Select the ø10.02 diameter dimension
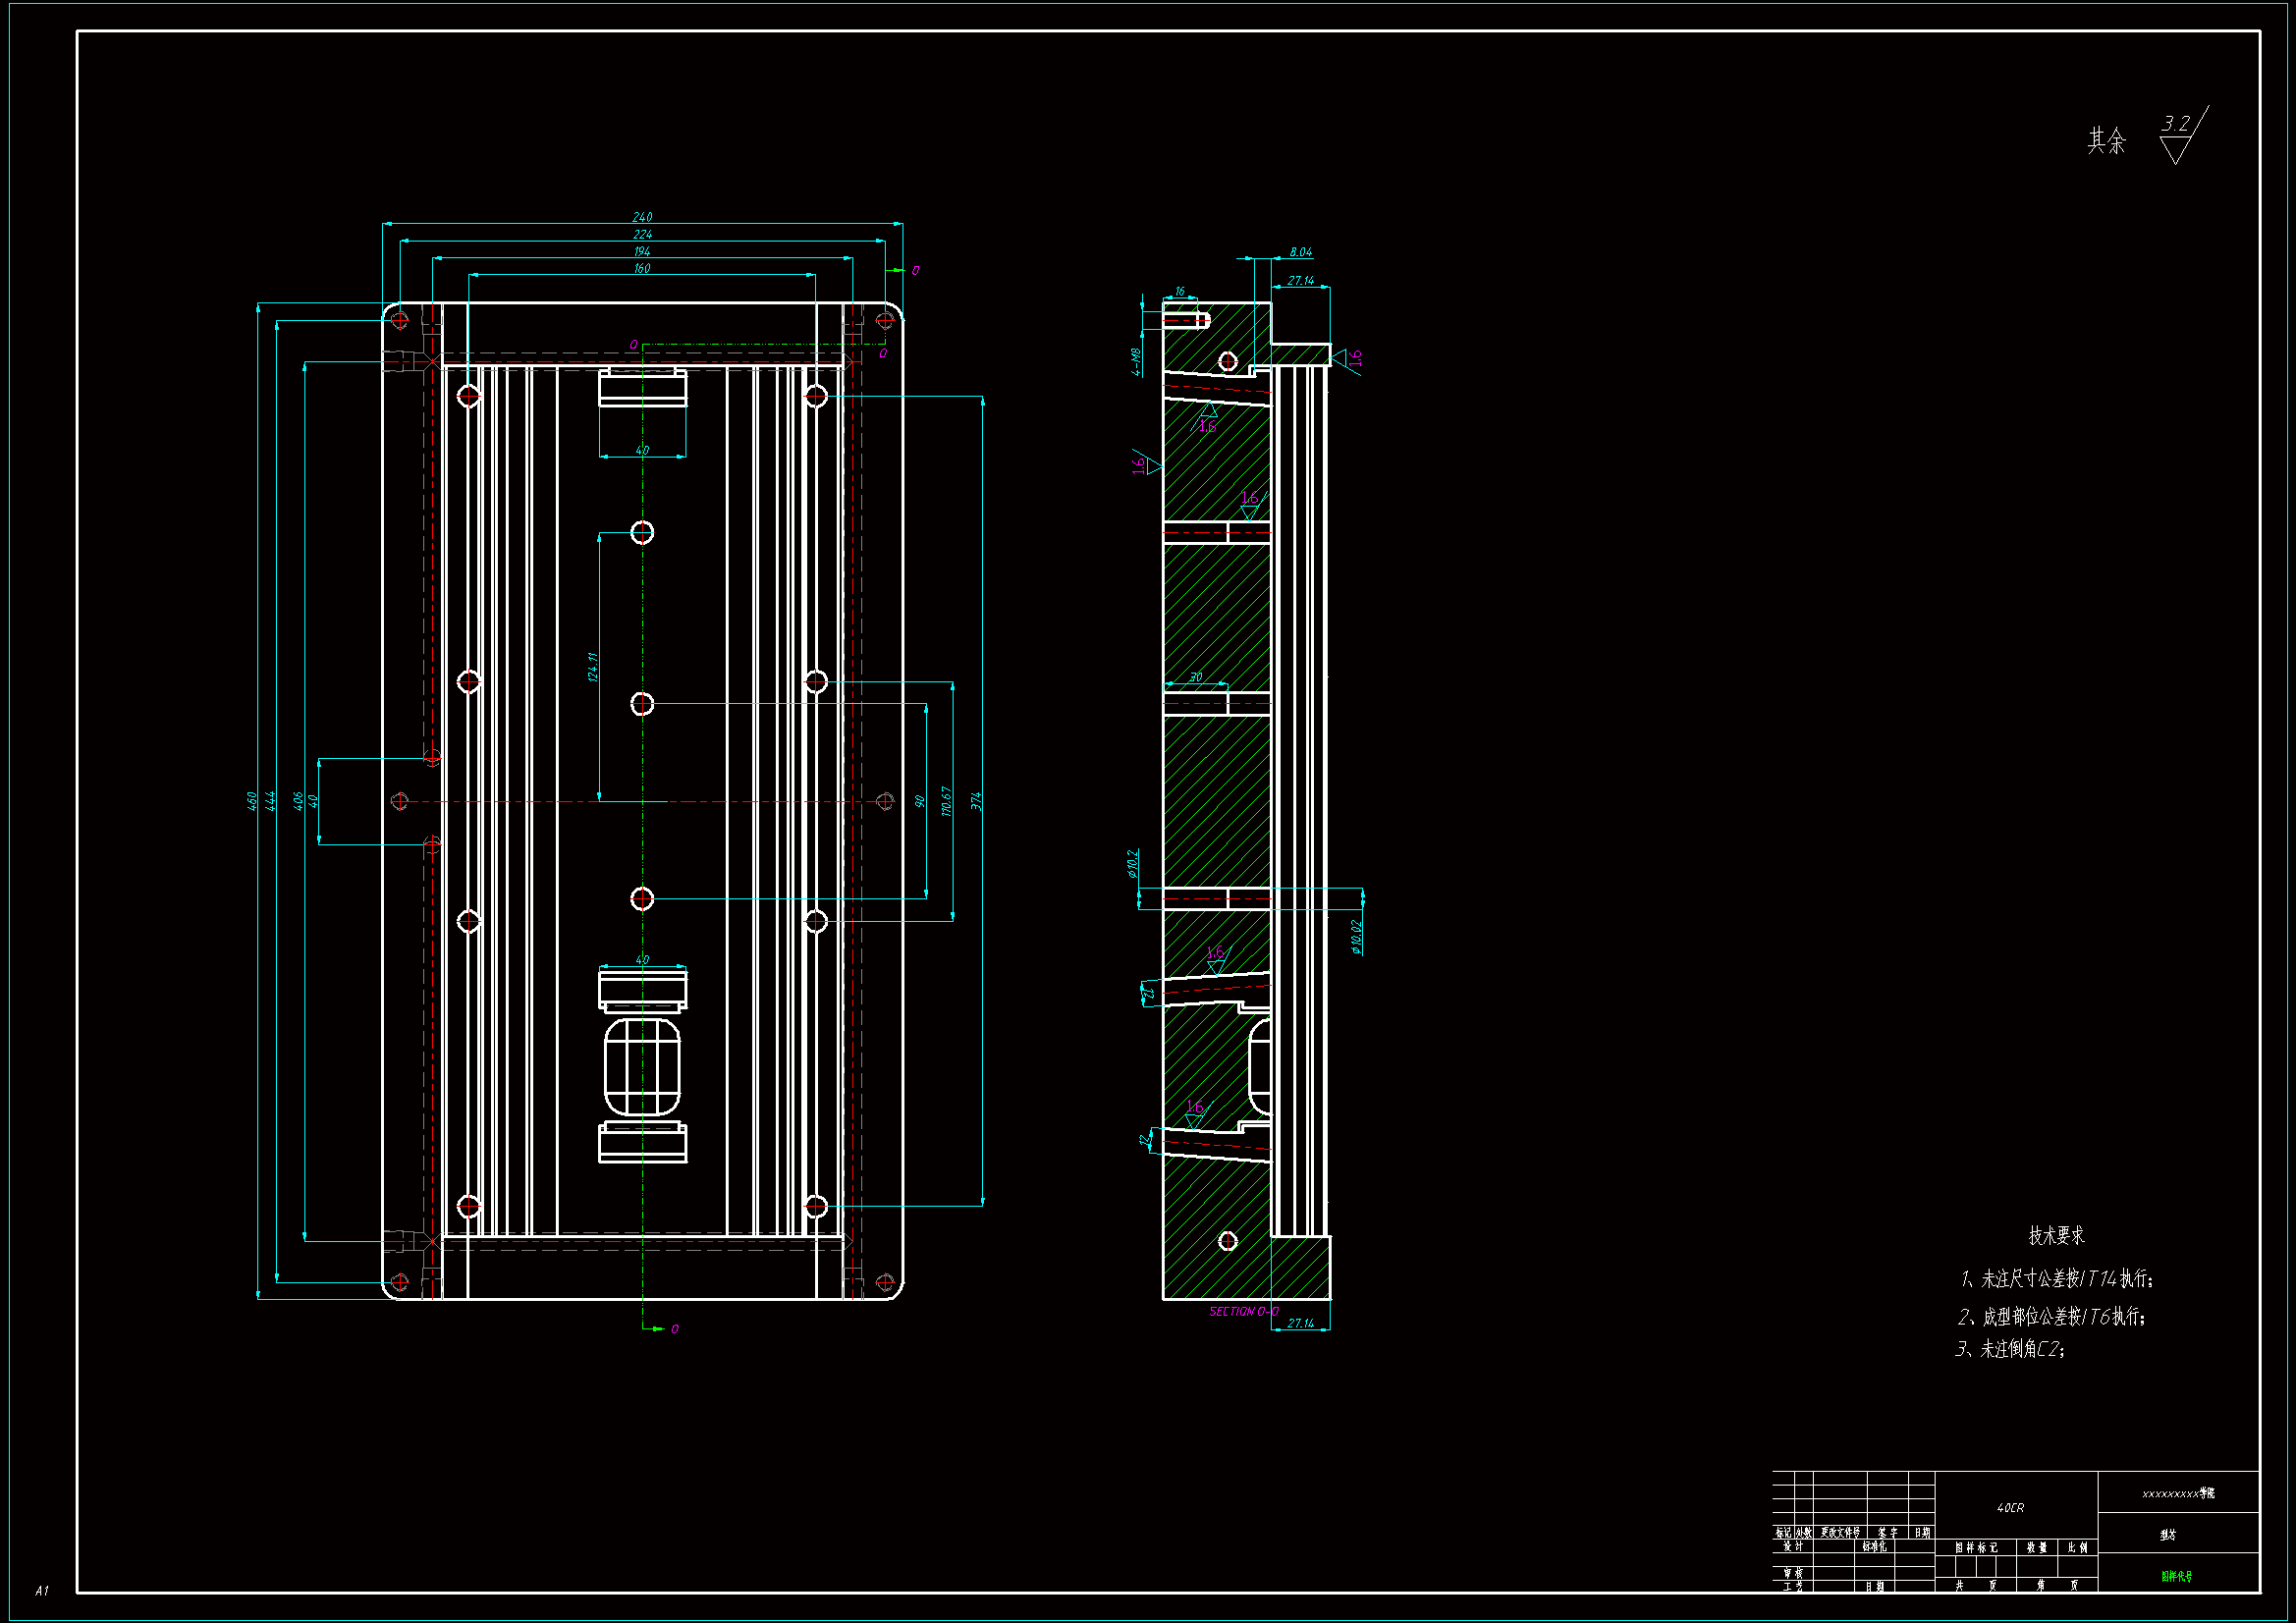Image resolution: width=2296 pixels, height=1623 pixels. click(1357, 937)
